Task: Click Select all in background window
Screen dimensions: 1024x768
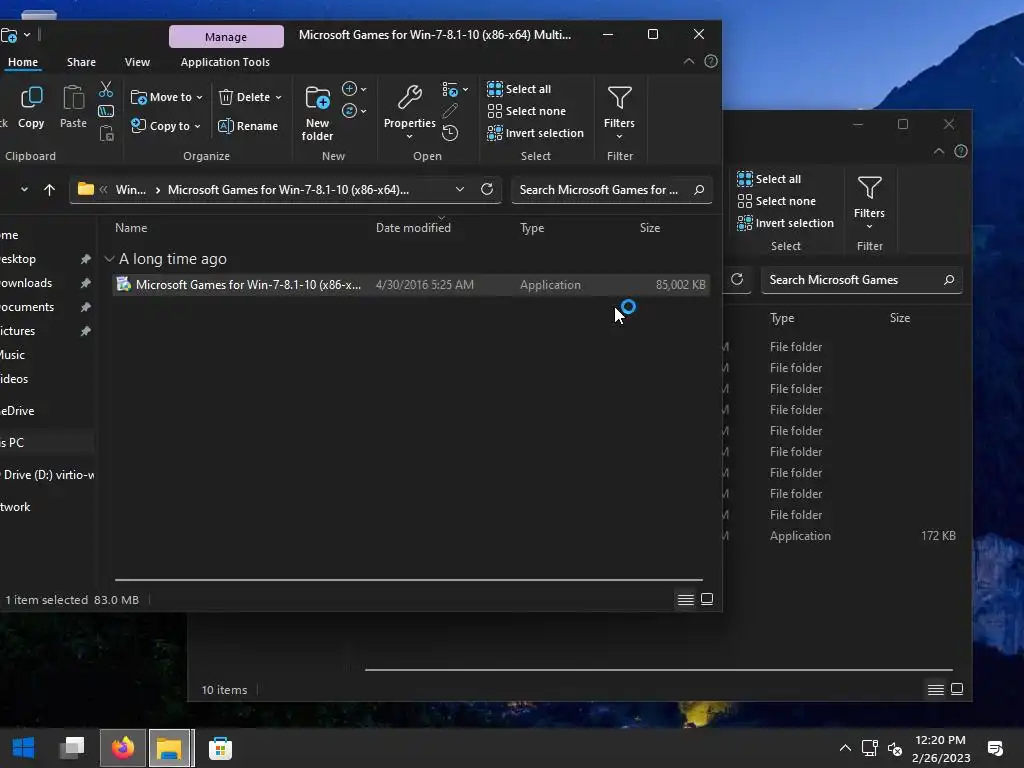Action: [769, 179]
